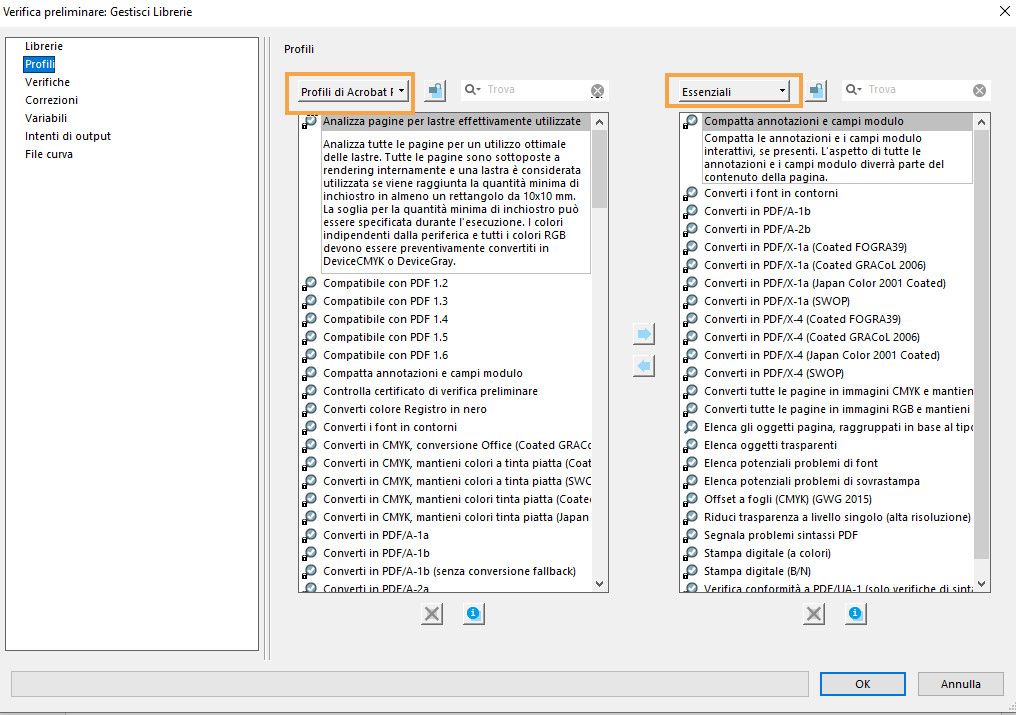The height and width of the screenshot is (715, 1016).
Task: Close the Gestisci Librerie dialog window
Action: pos(1004,11)
